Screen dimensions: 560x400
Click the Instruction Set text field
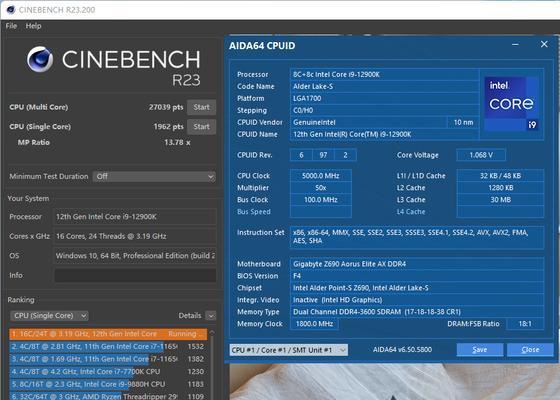(417, 237)
